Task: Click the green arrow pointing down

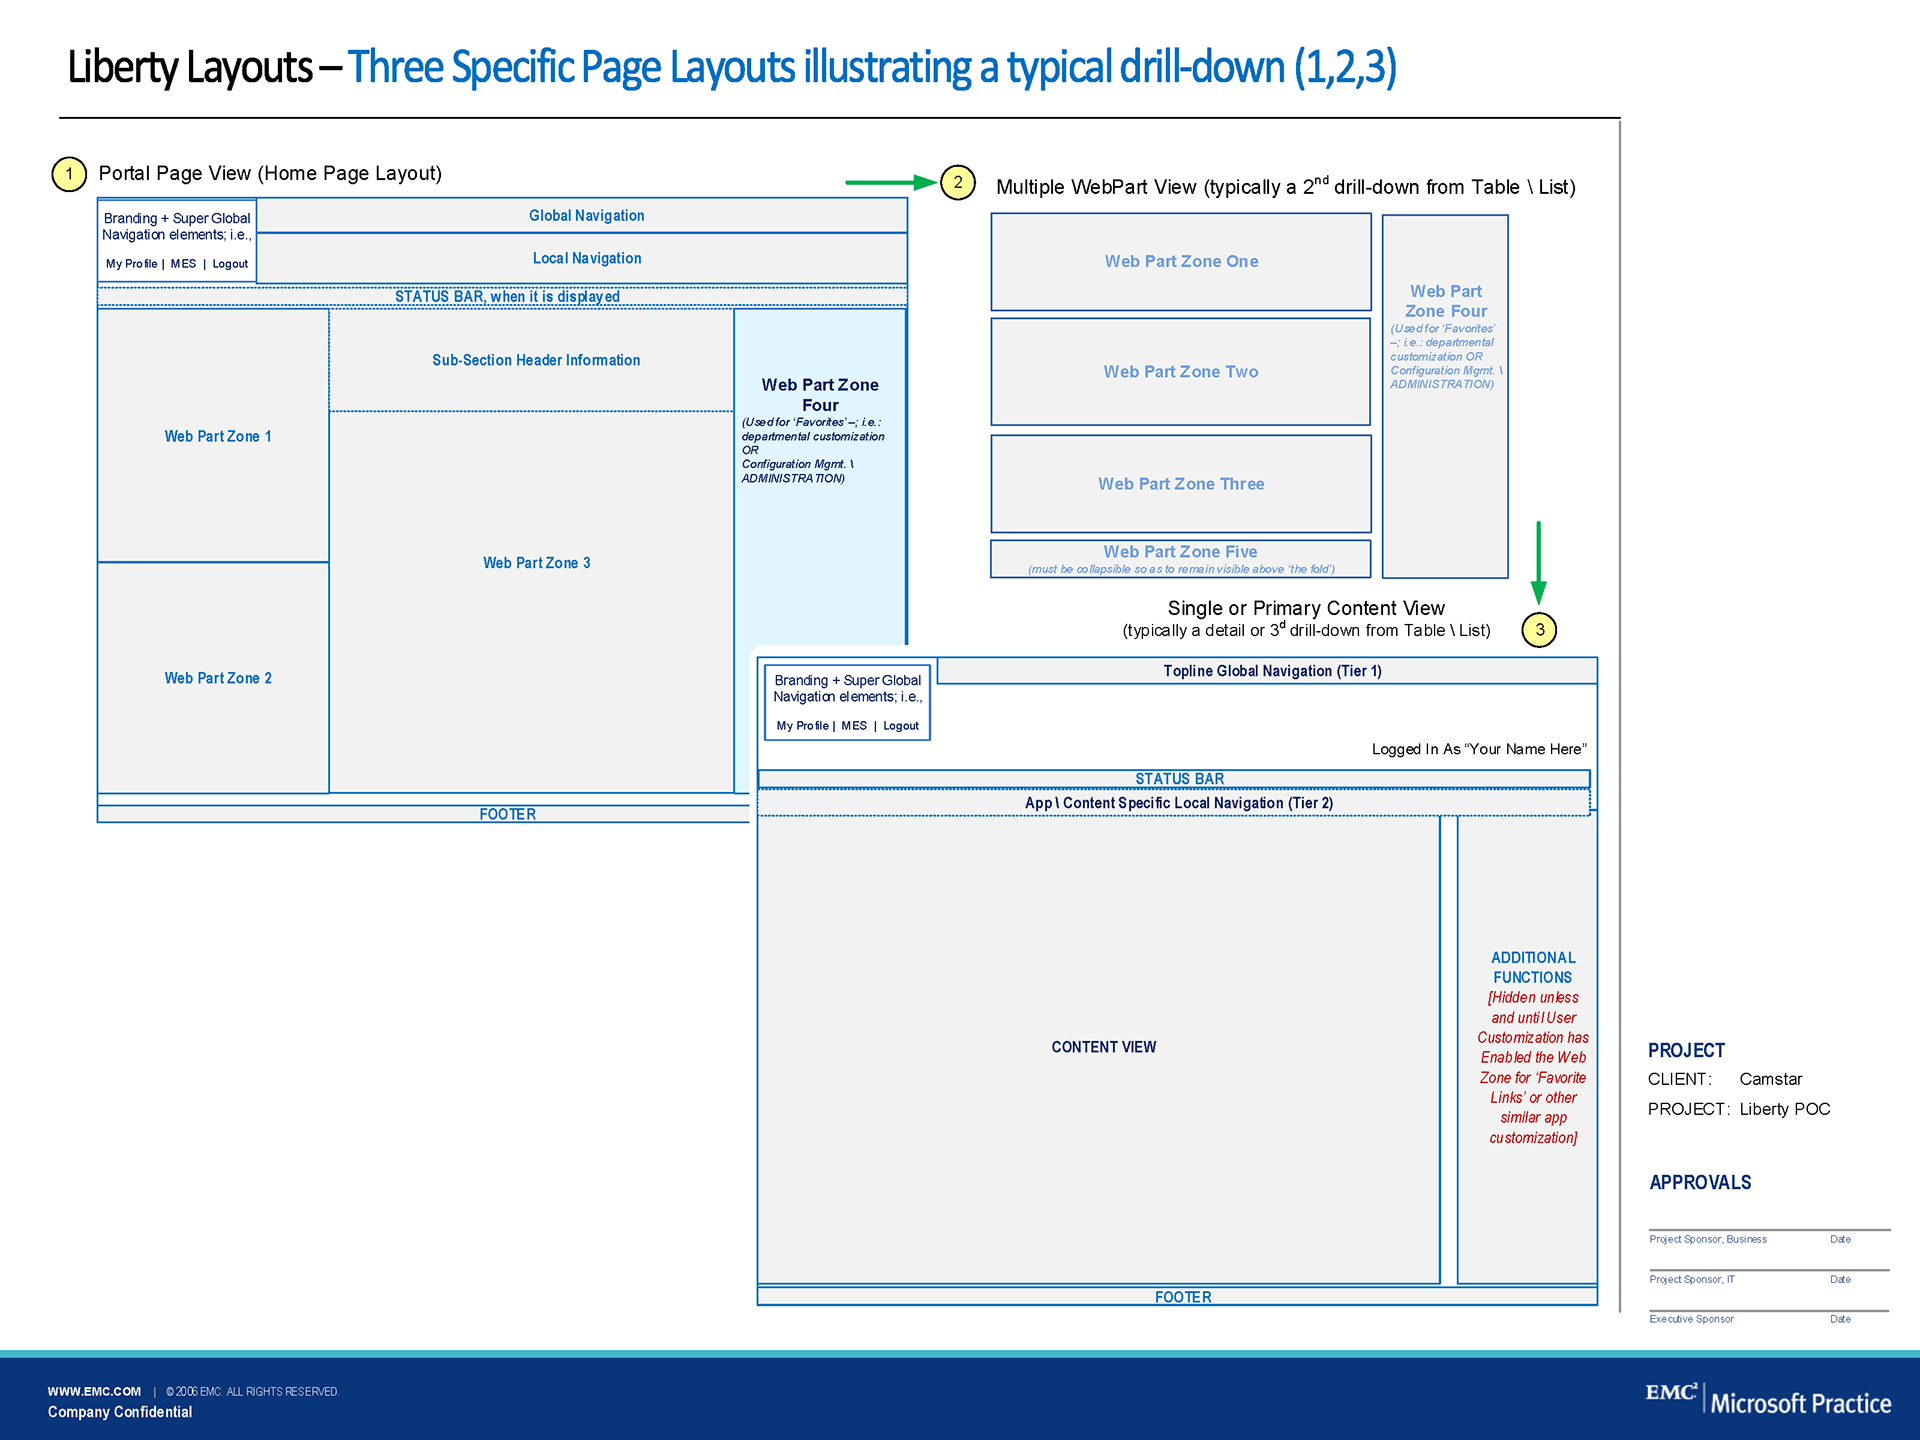Action: pos(1538,560)
